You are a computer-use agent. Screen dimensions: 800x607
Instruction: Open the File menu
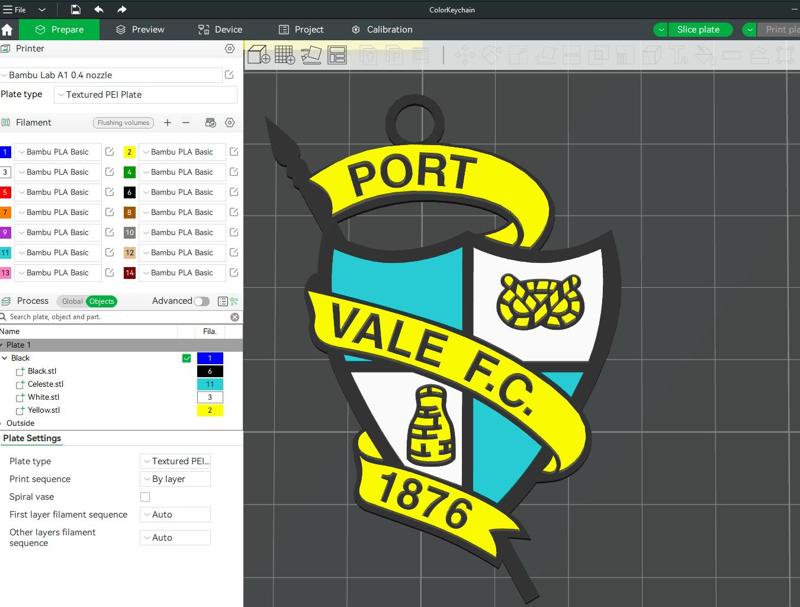15,10
